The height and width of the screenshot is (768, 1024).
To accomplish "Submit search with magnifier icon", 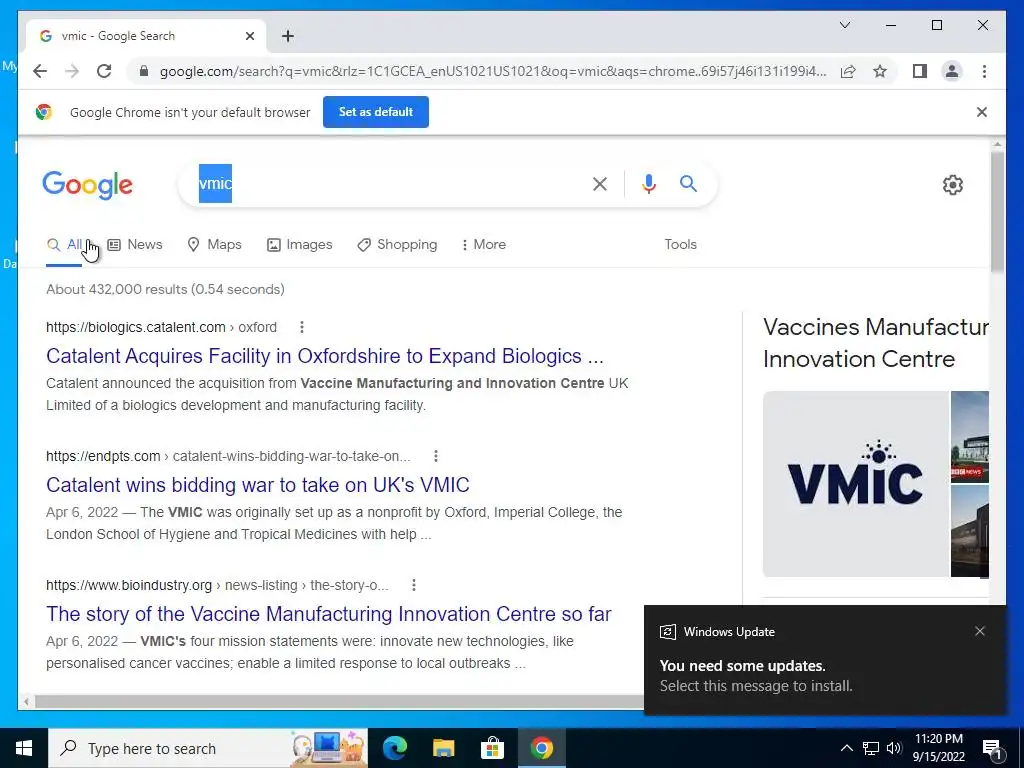I will pos(688,184).
